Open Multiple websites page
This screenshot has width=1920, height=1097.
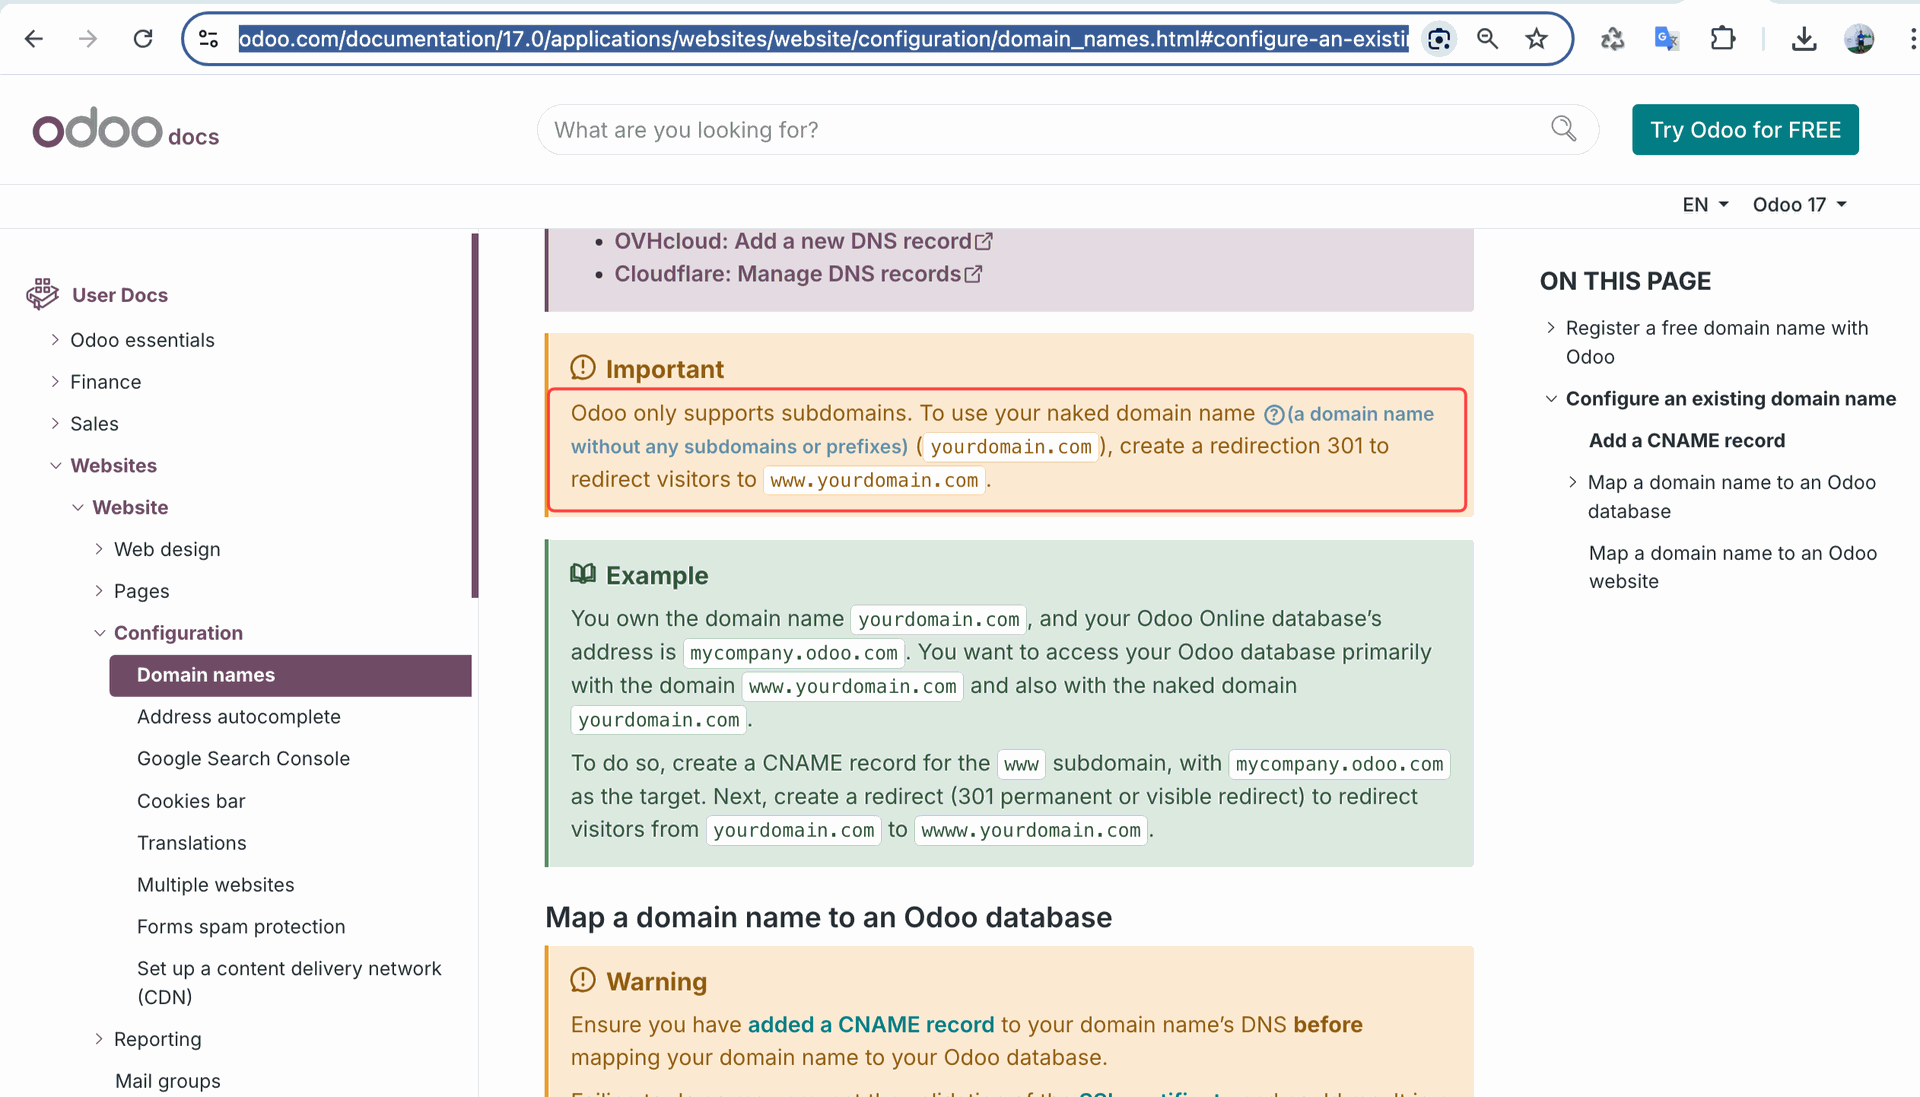216,885
